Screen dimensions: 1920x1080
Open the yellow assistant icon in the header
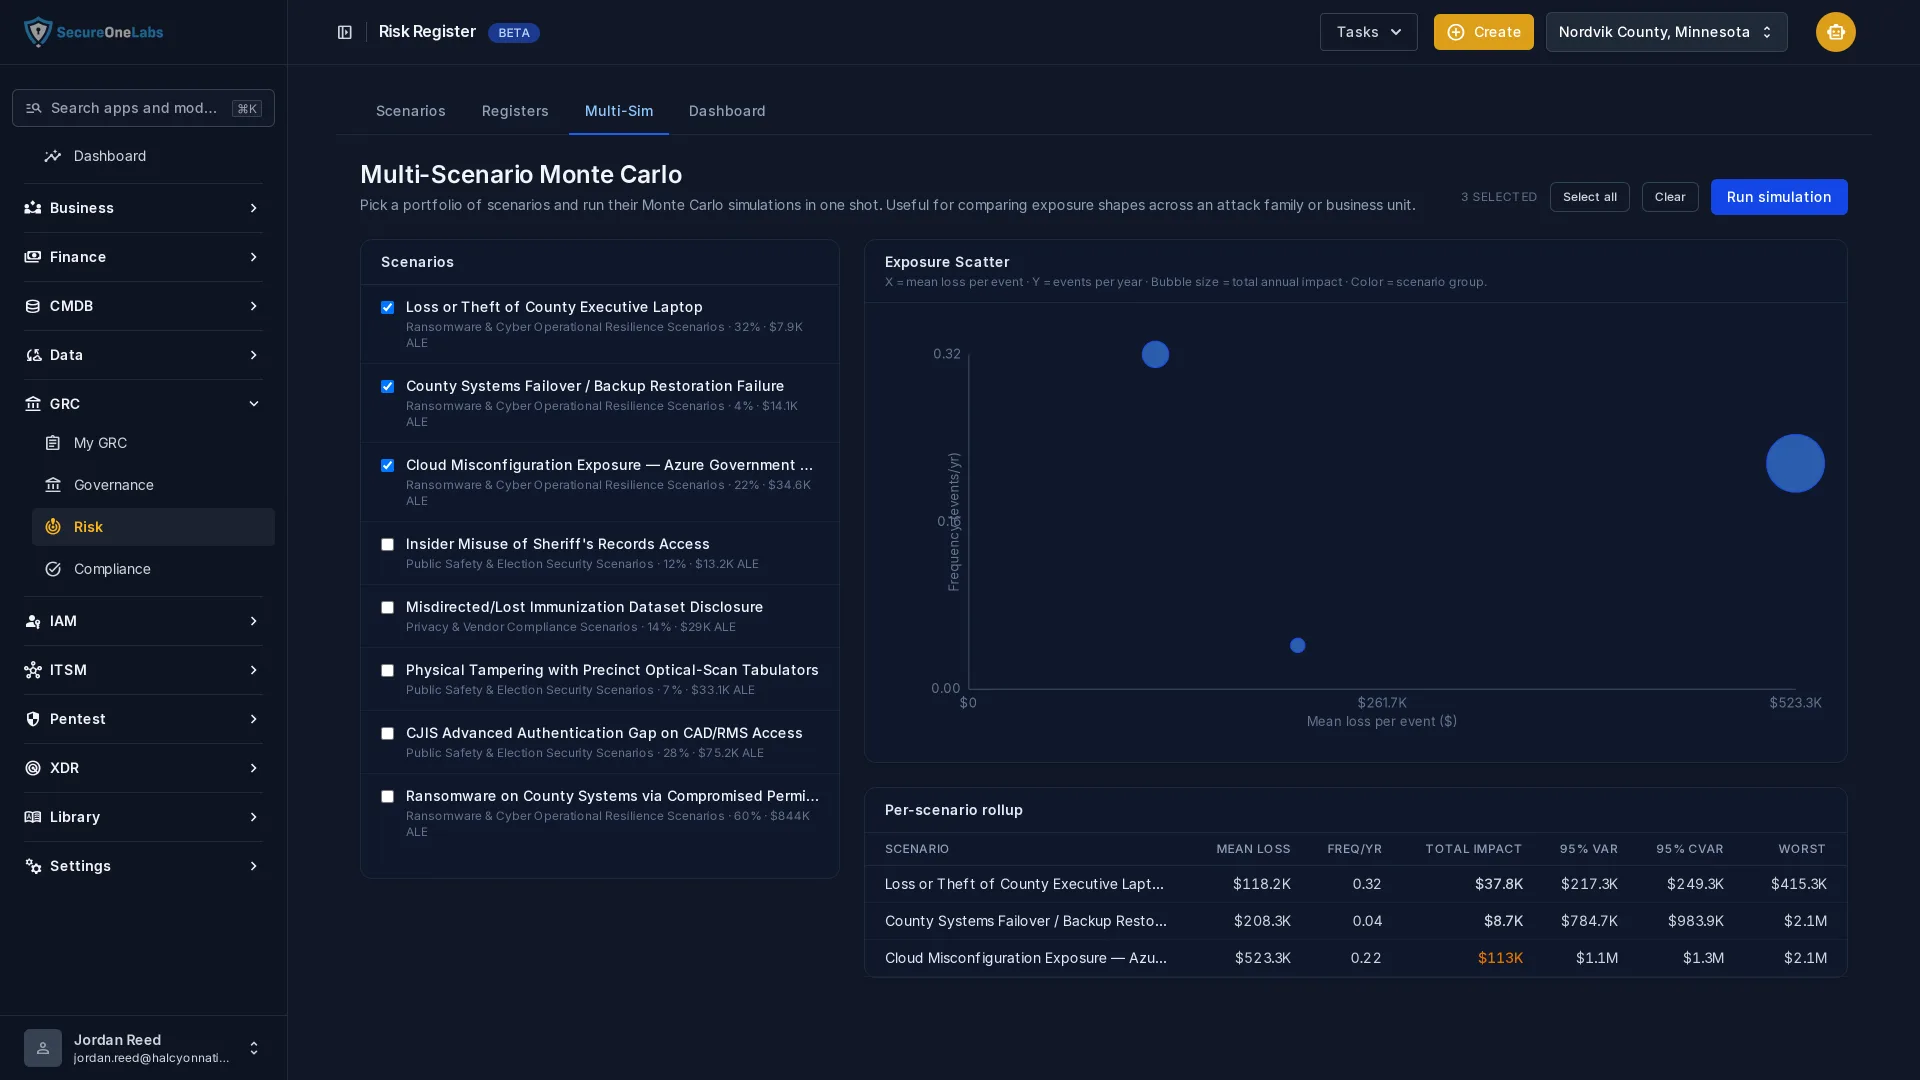(x=1835, y=32)
